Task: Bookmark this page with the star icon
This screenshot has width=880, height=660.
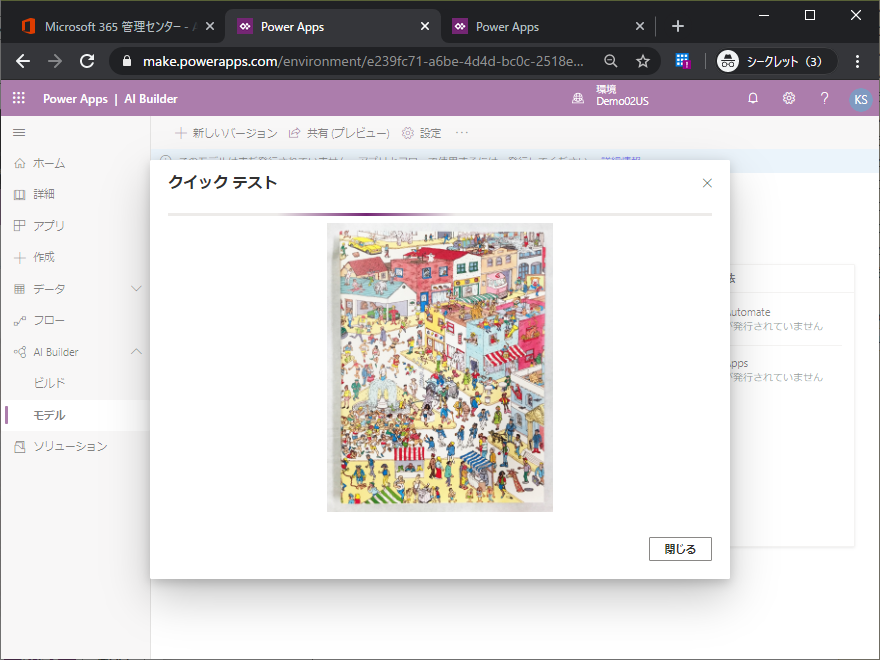Action: 643,61
